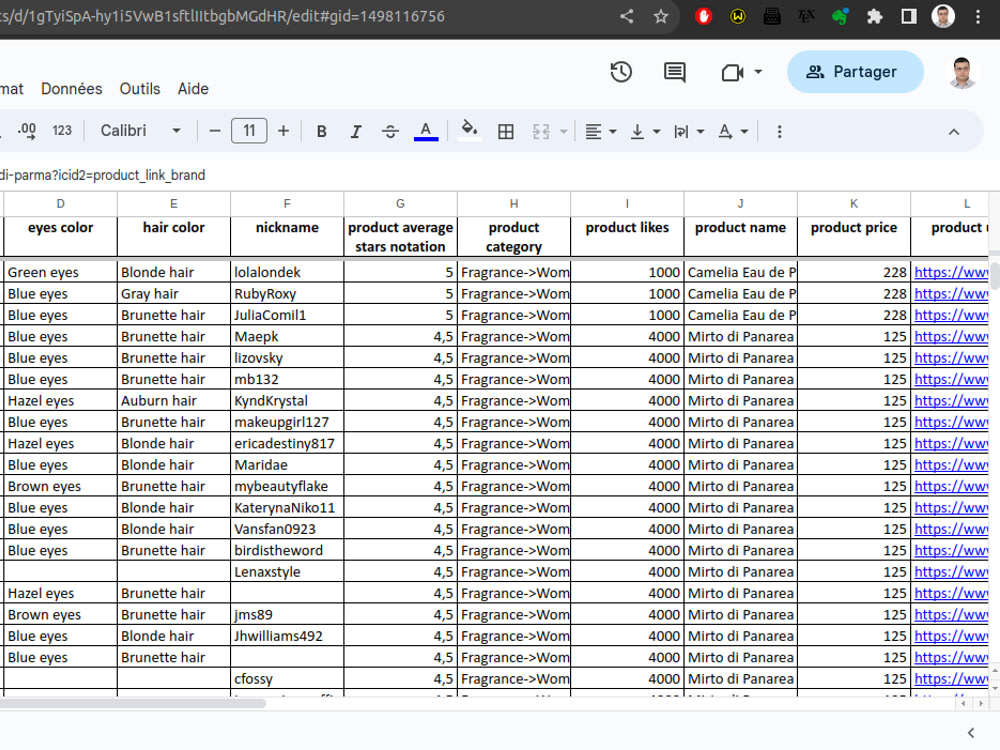Select column K header
This screenshot has height=750, width=1000.
tap(854, 203)
